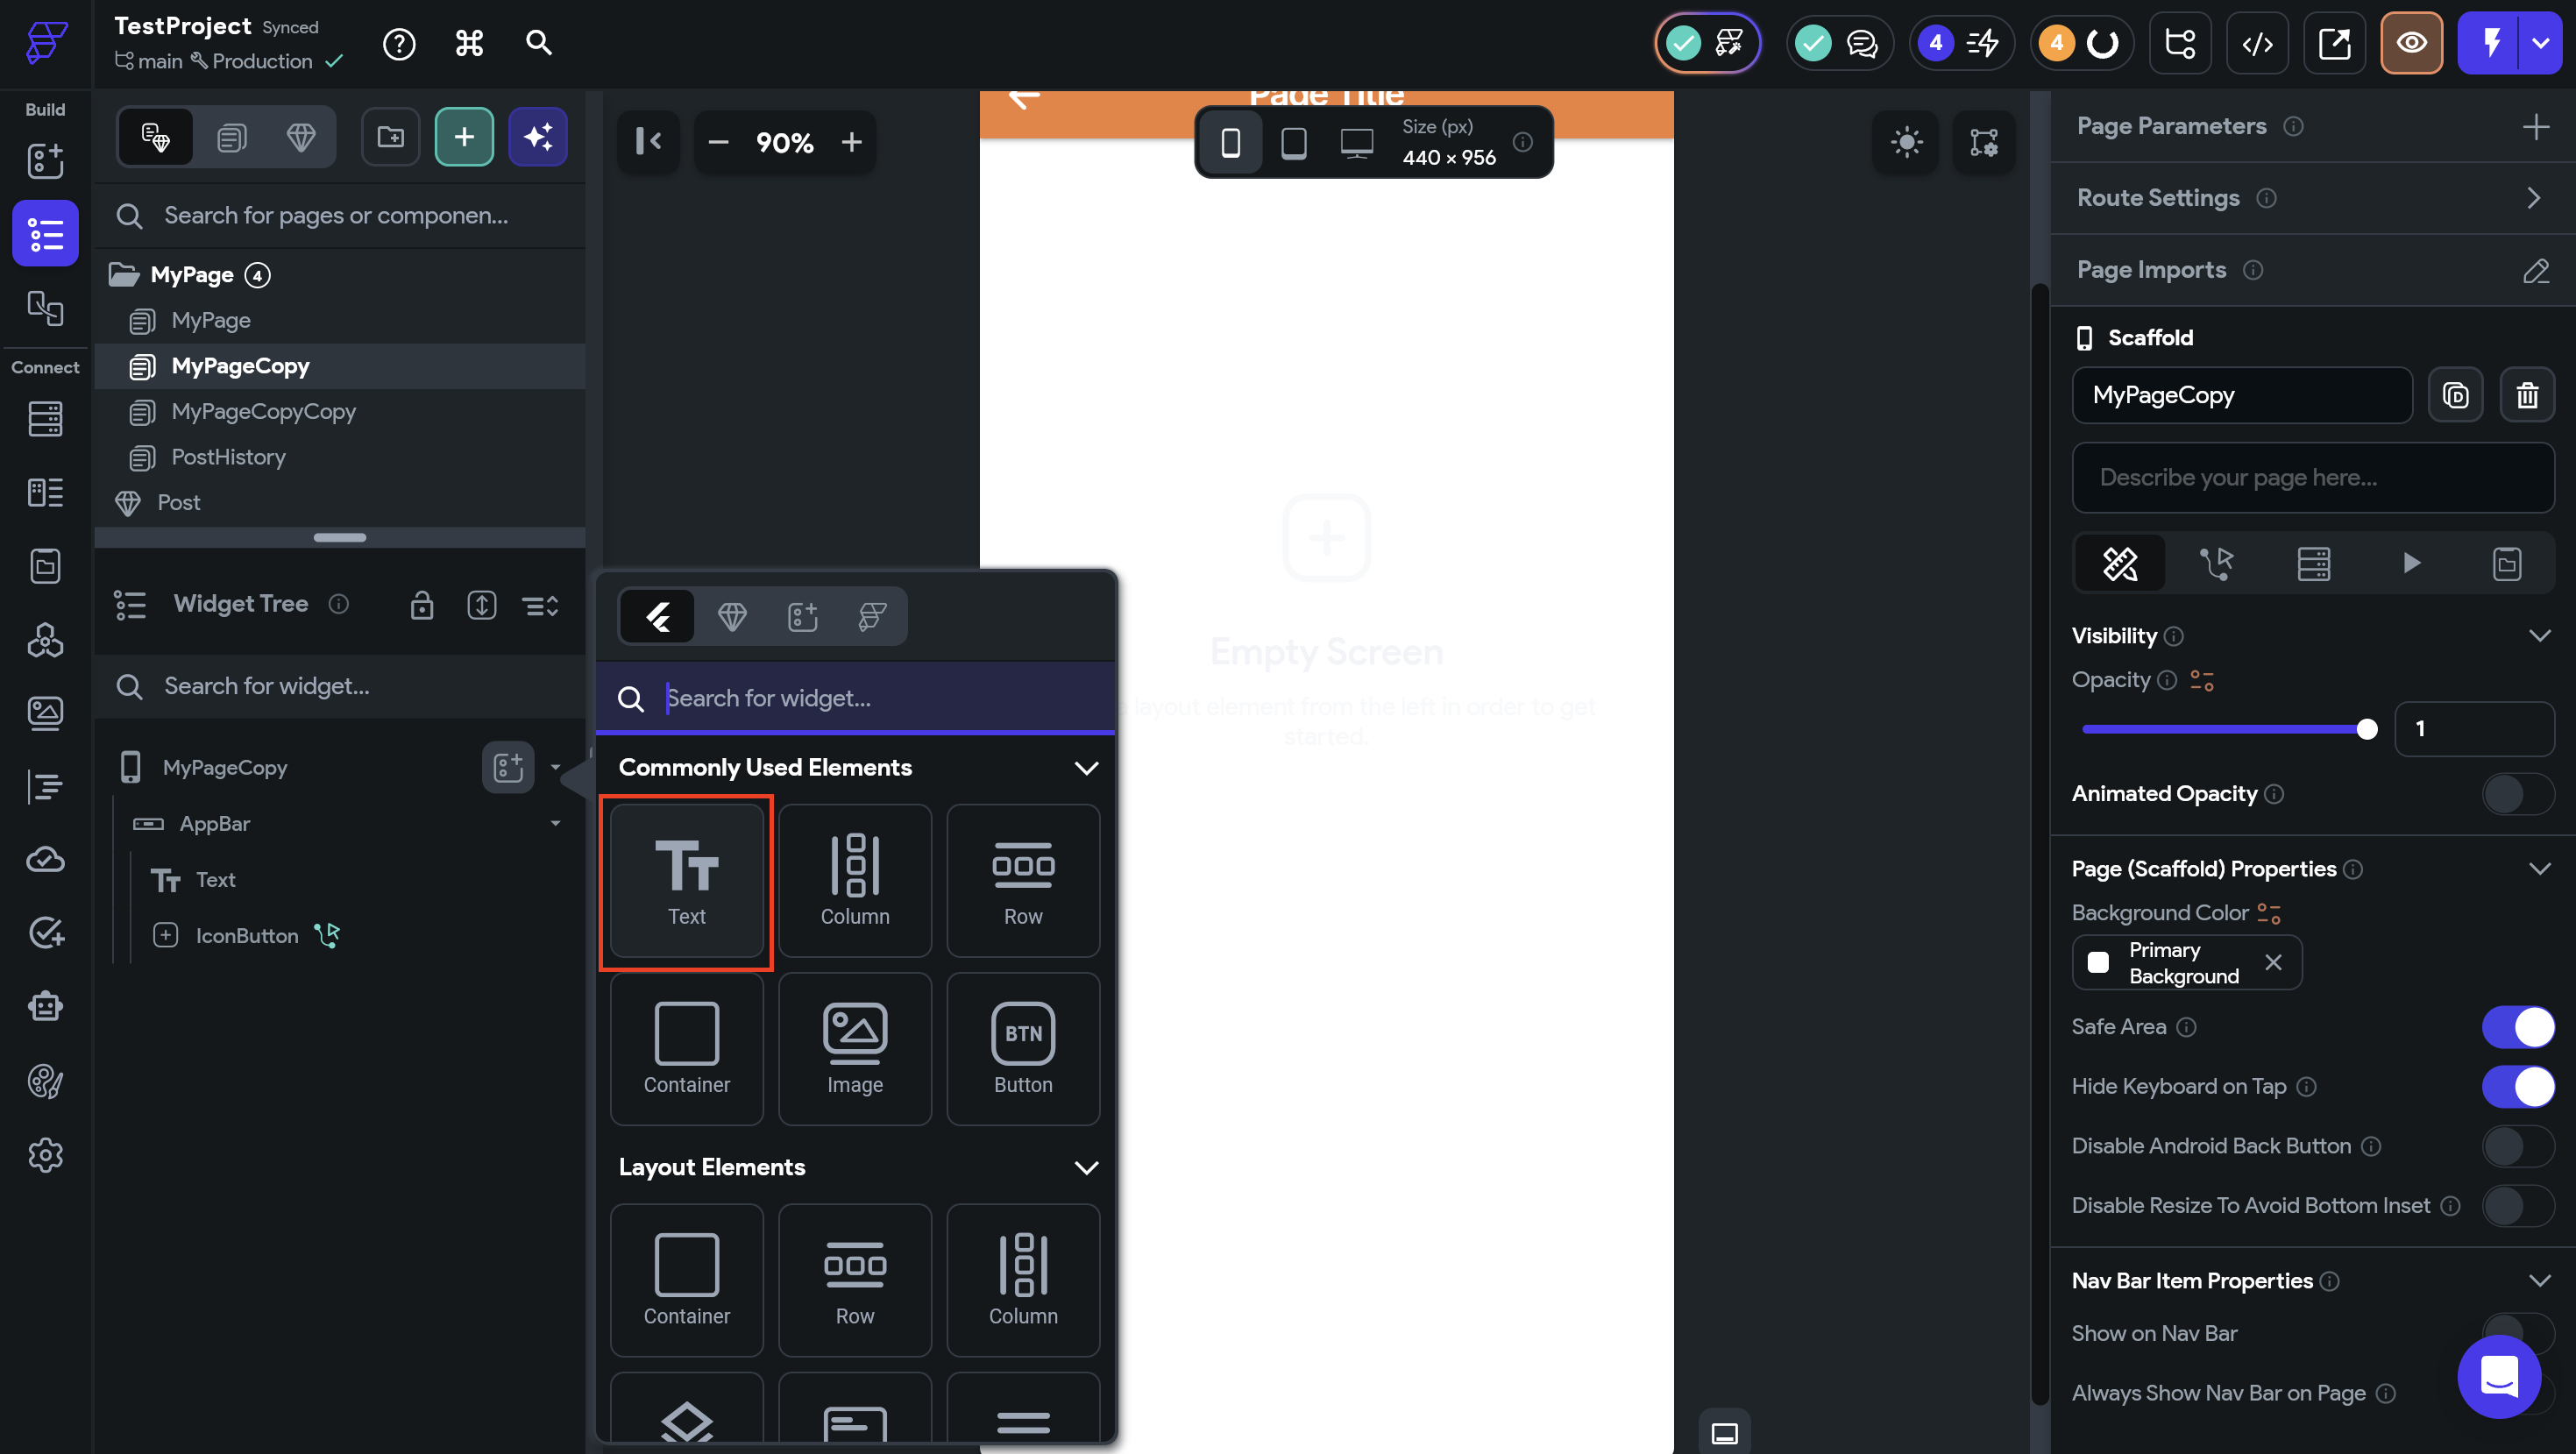Open preview mode with the eye icon
The image size is (2576, 1454).
click(x=2411, y=43)
